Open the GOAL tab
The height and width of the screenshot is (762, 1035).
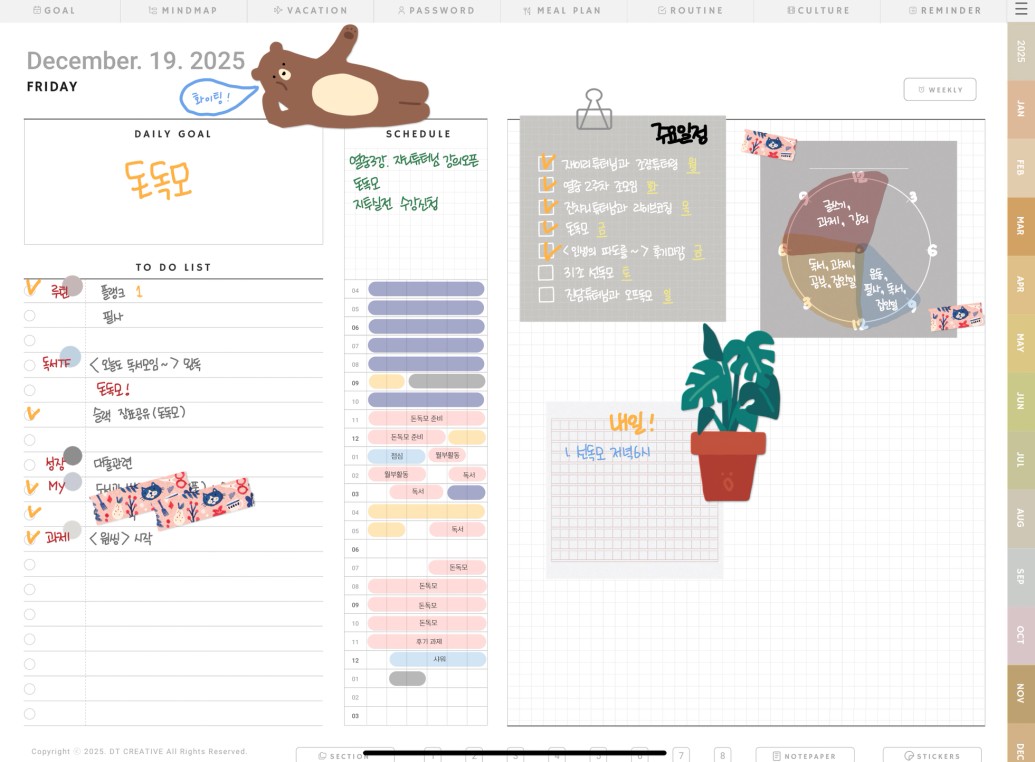pyautogui.click(x=54, y=11)
